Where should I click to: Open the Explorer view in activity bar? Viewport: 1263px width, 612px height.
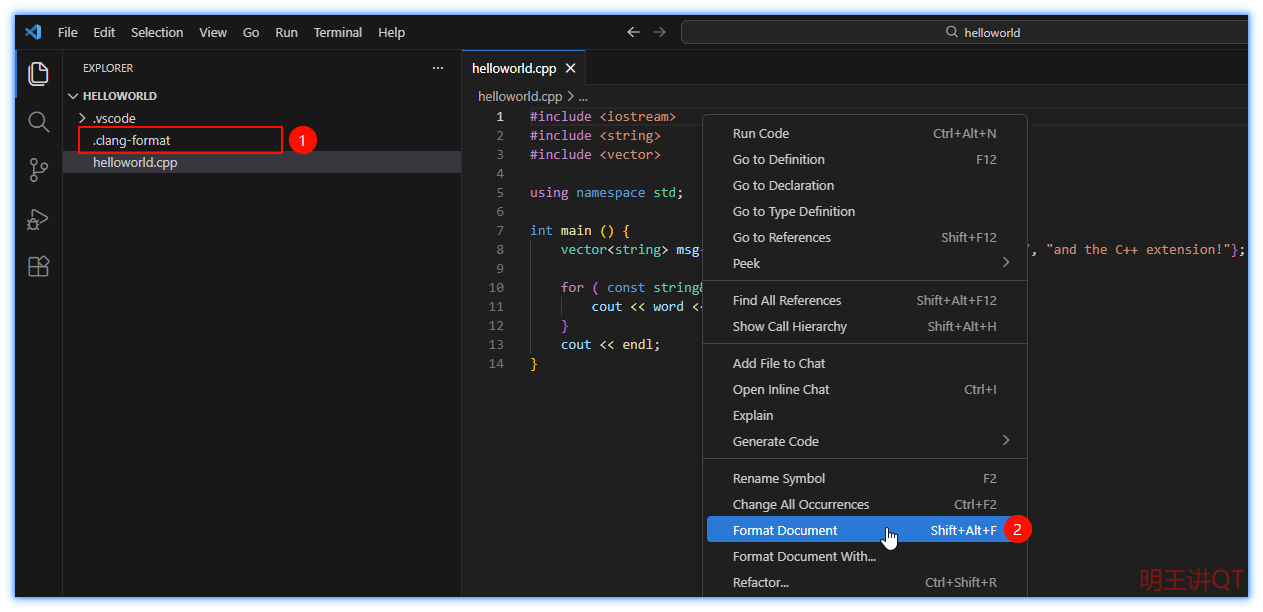[38, 73]
